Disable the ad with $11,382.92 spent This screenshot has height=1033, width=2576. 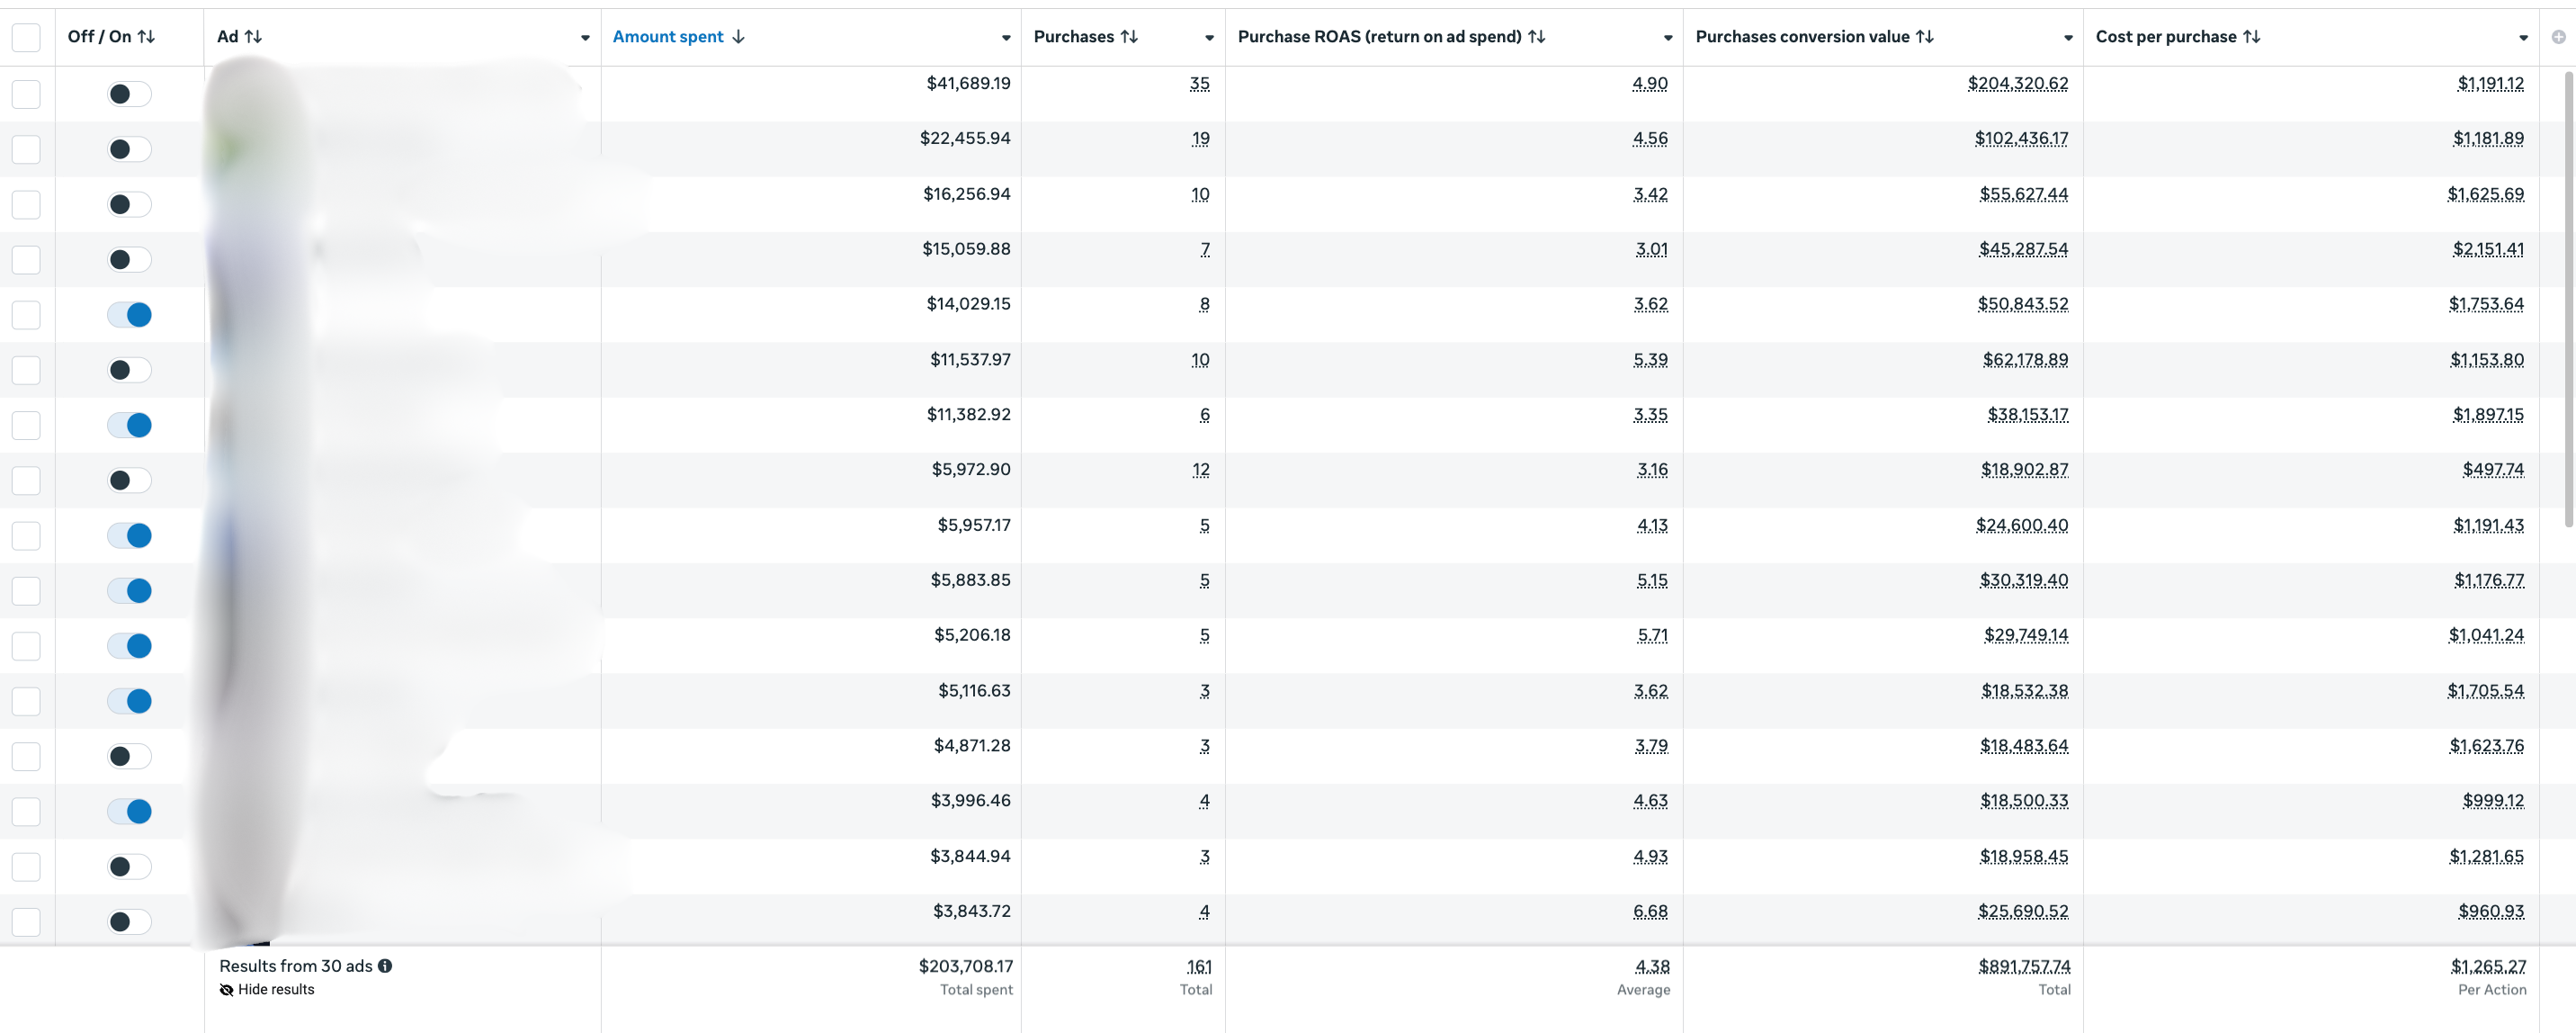click(129, 425)
